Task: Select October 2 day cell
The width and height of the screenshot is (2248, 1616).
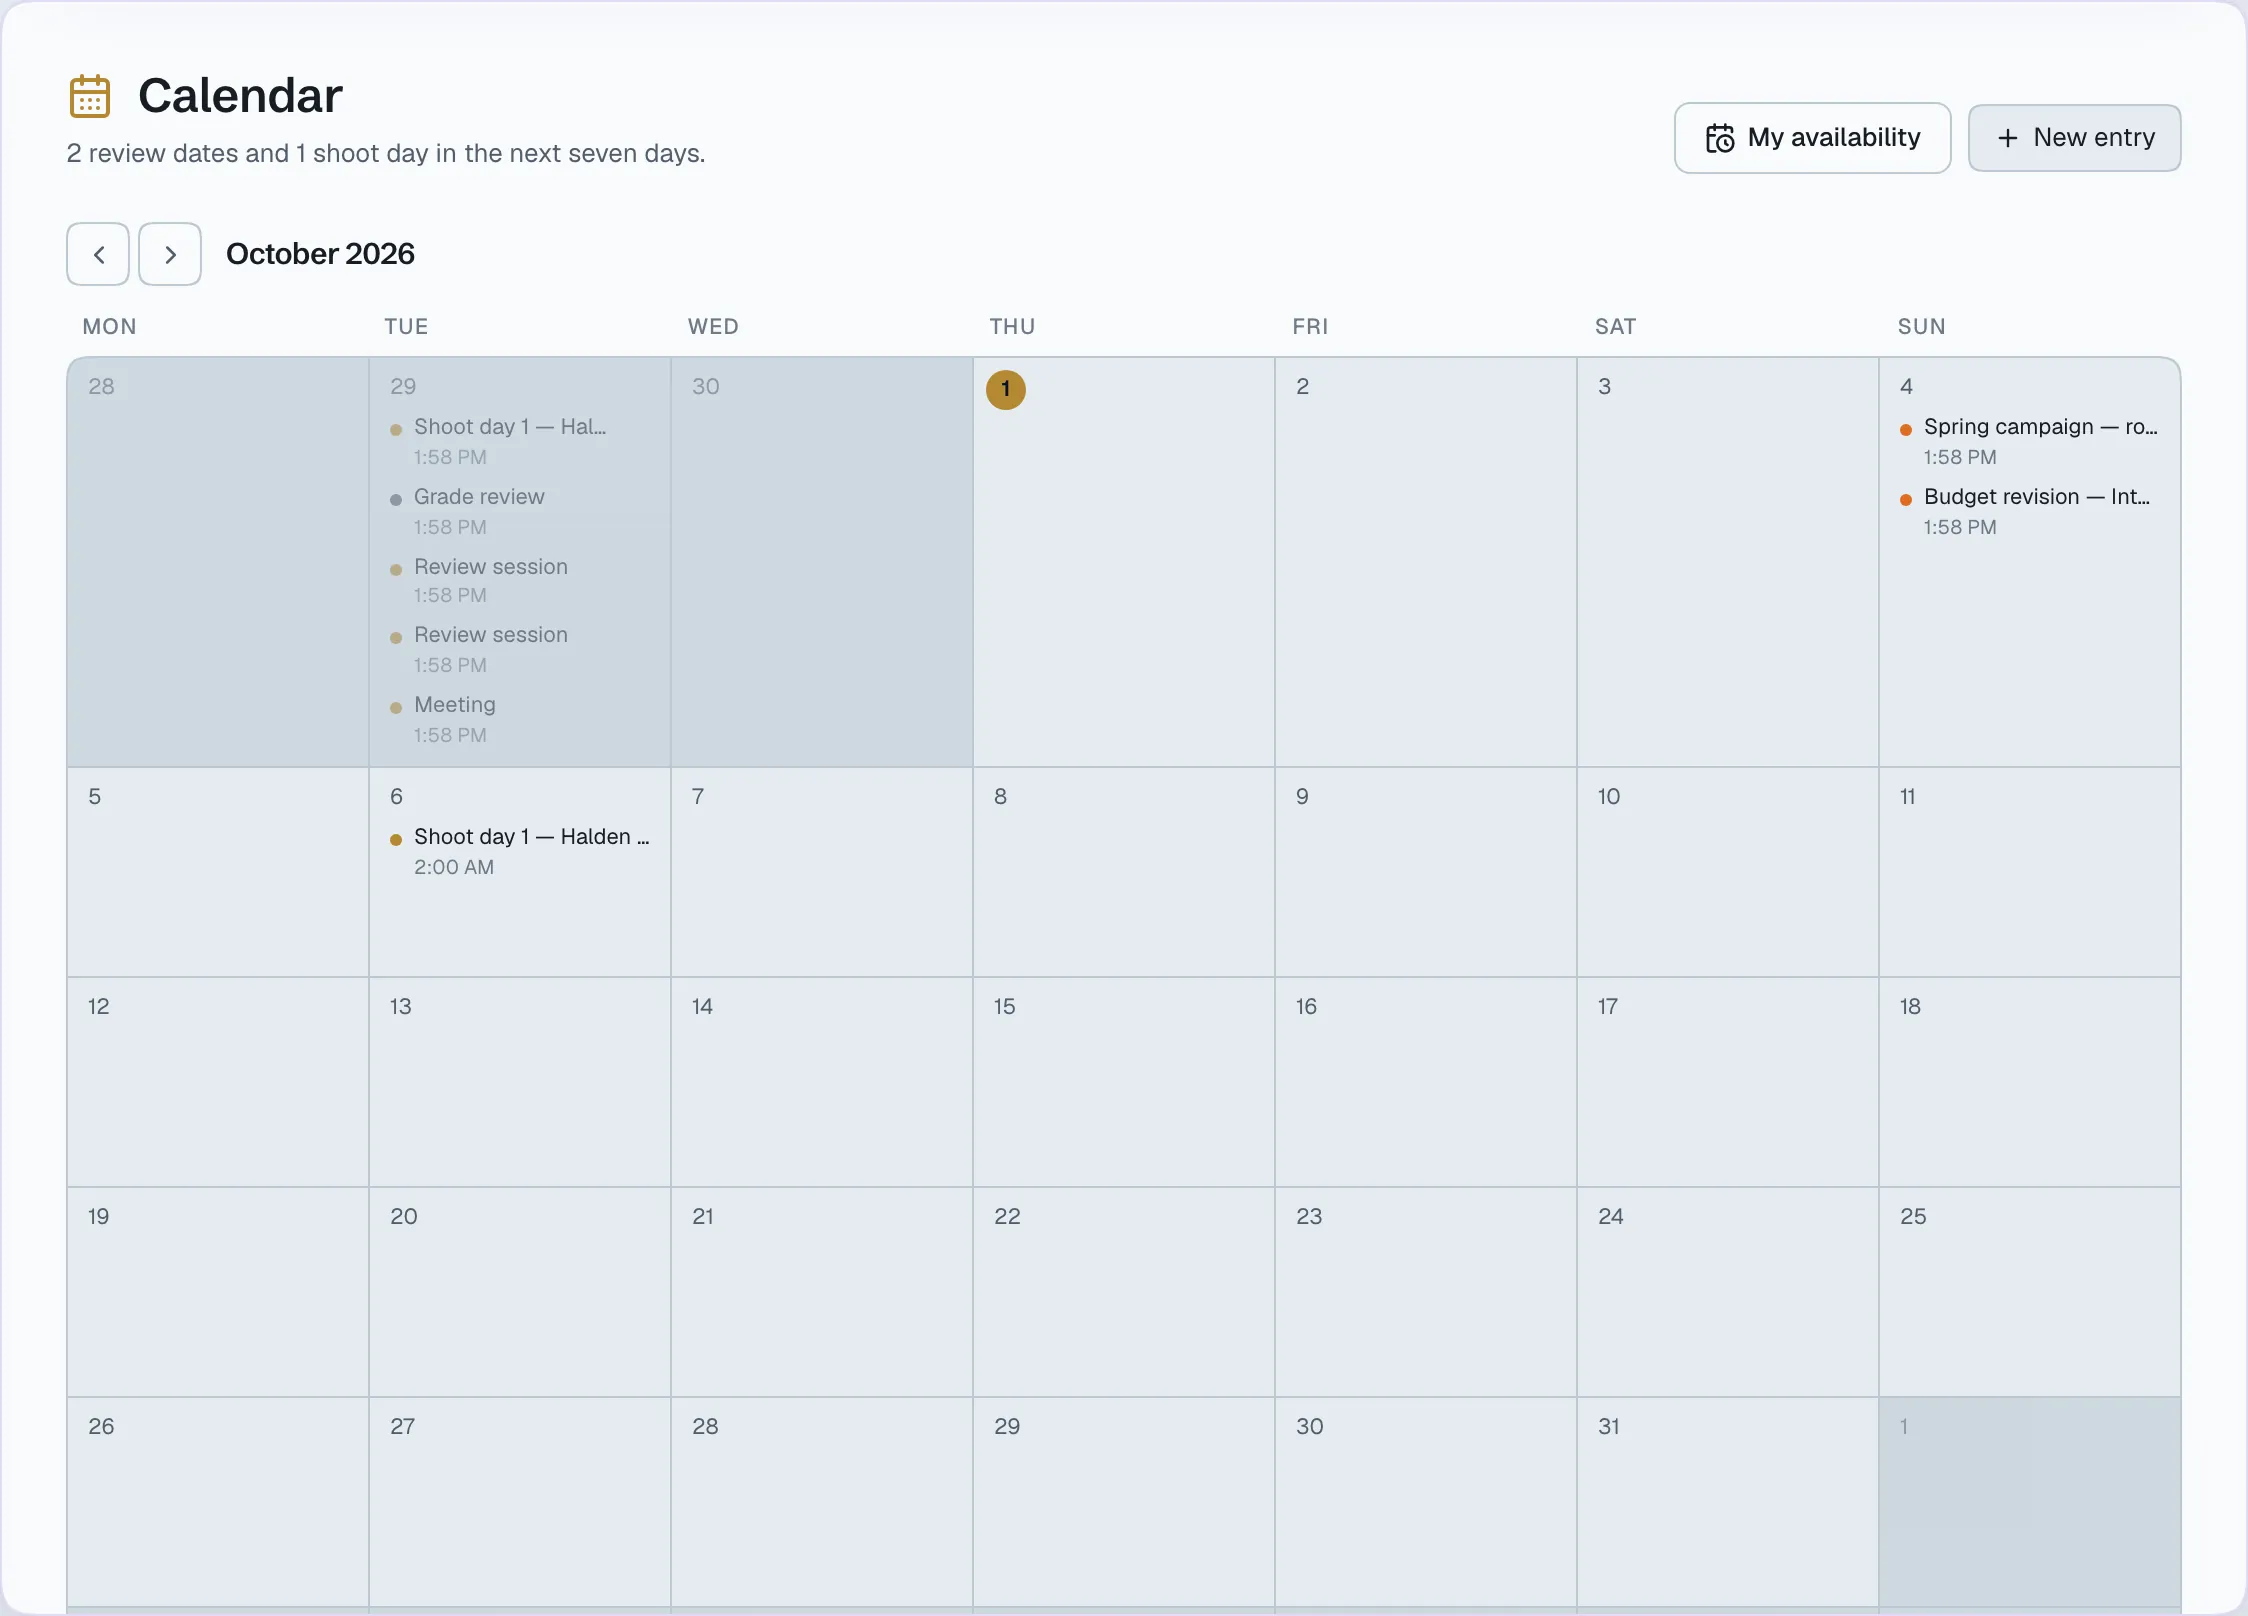Action: point(1426,562)
